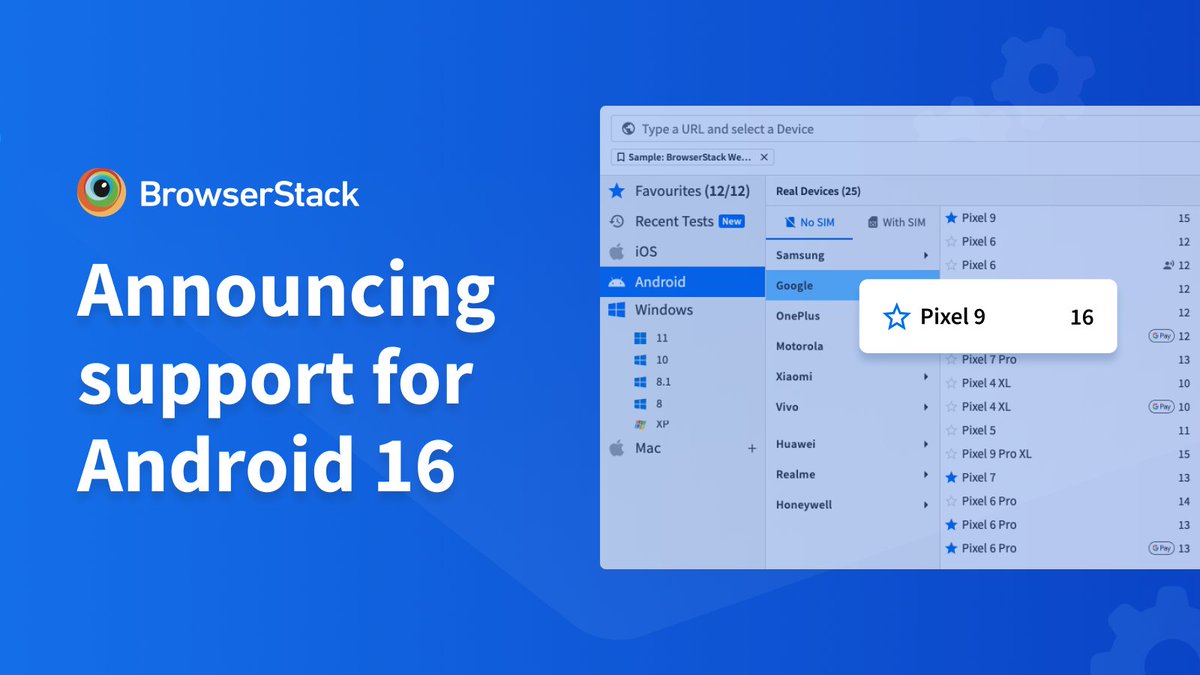Click the BrowserStack logo icon
Screen dimensions: 1200x675
[101, 192]
